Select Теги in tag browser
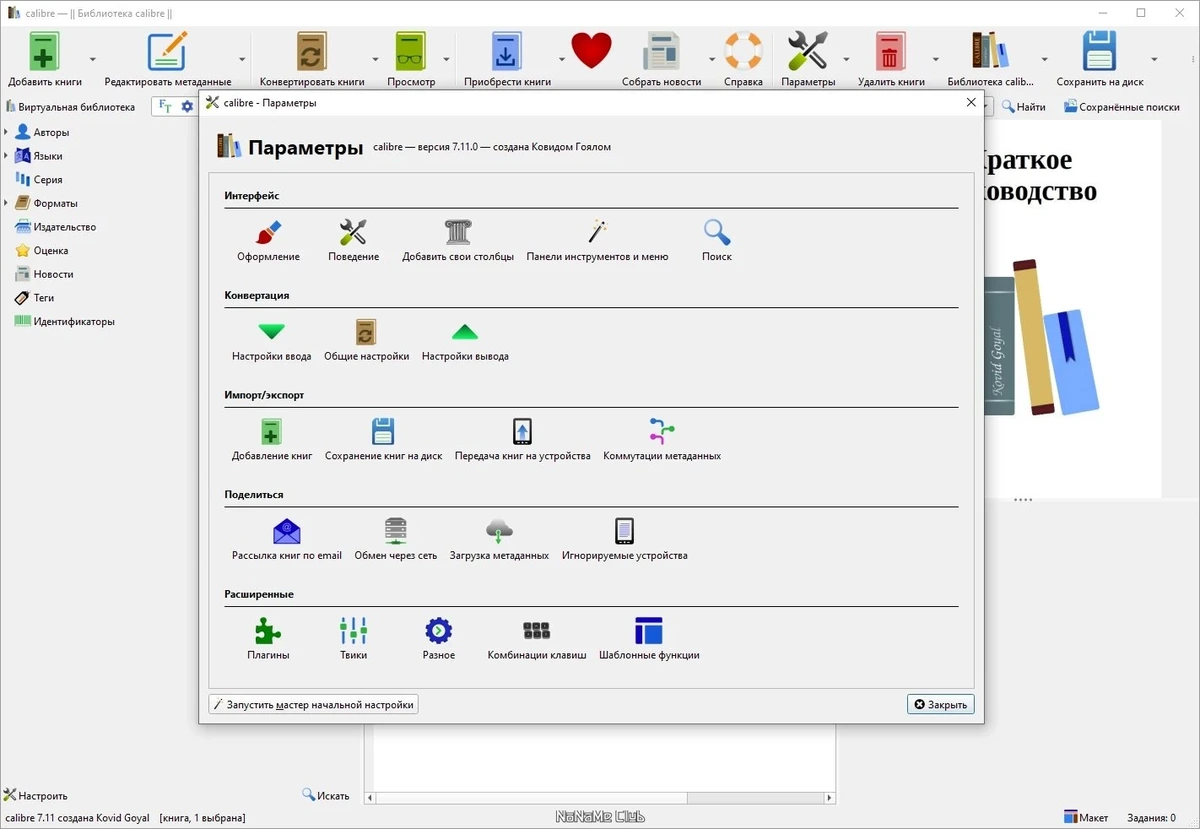Image resolution: width=1200 pixels, height=829 pixels. point(34,298)
